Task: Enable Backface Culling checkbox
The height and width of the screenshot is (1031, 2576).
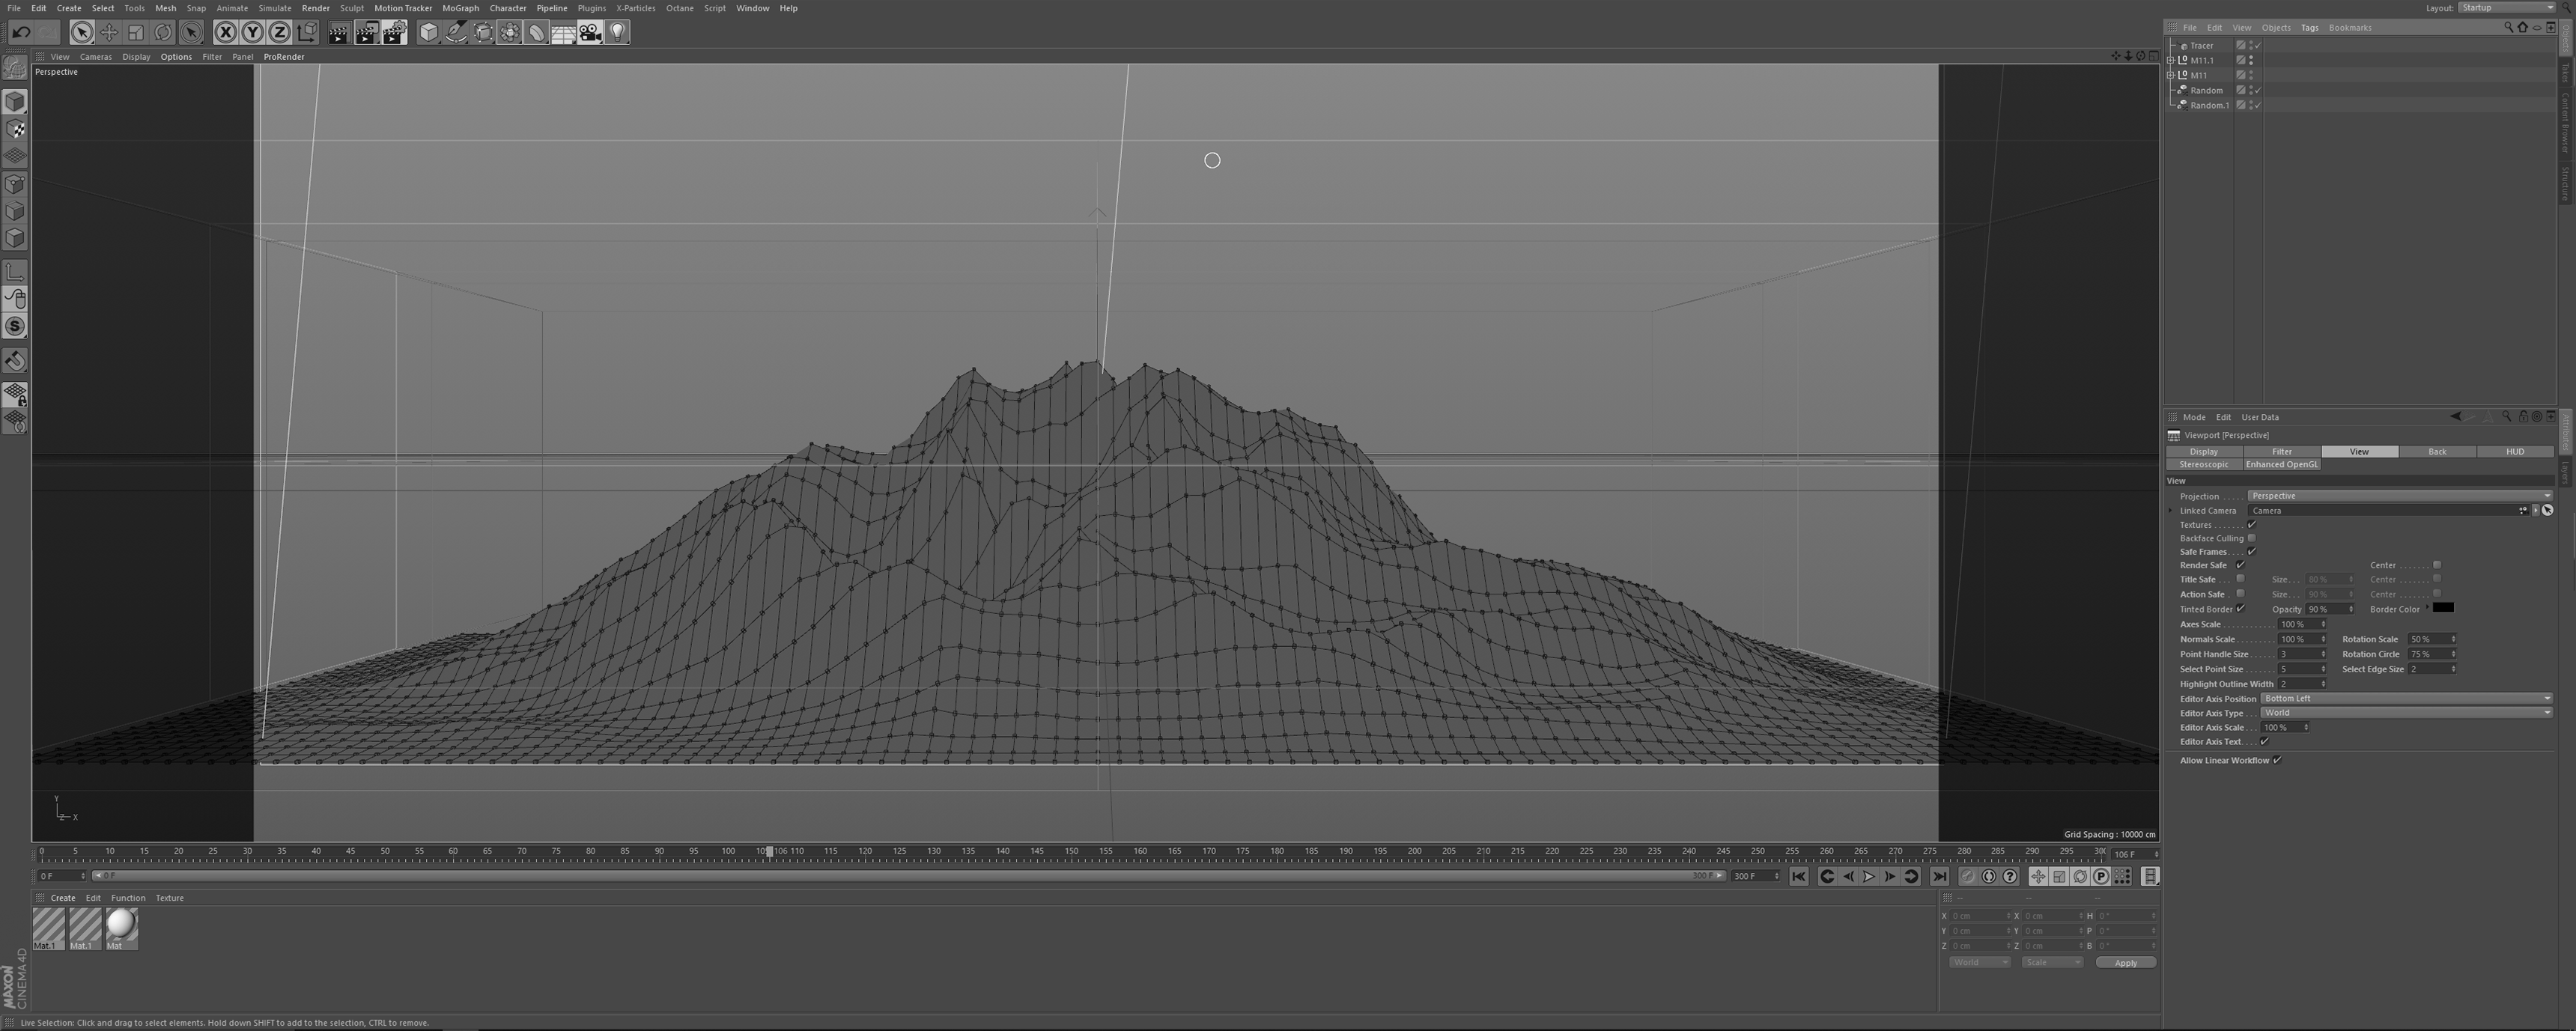Action: click(x=2252, y=538)
